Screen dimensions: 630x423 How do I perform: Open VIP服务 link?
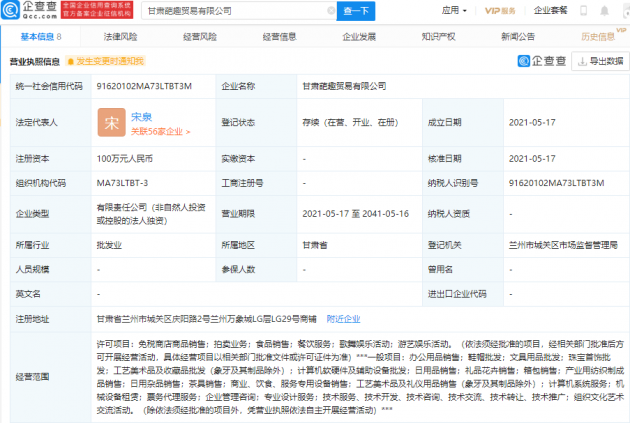coord(500,11)
